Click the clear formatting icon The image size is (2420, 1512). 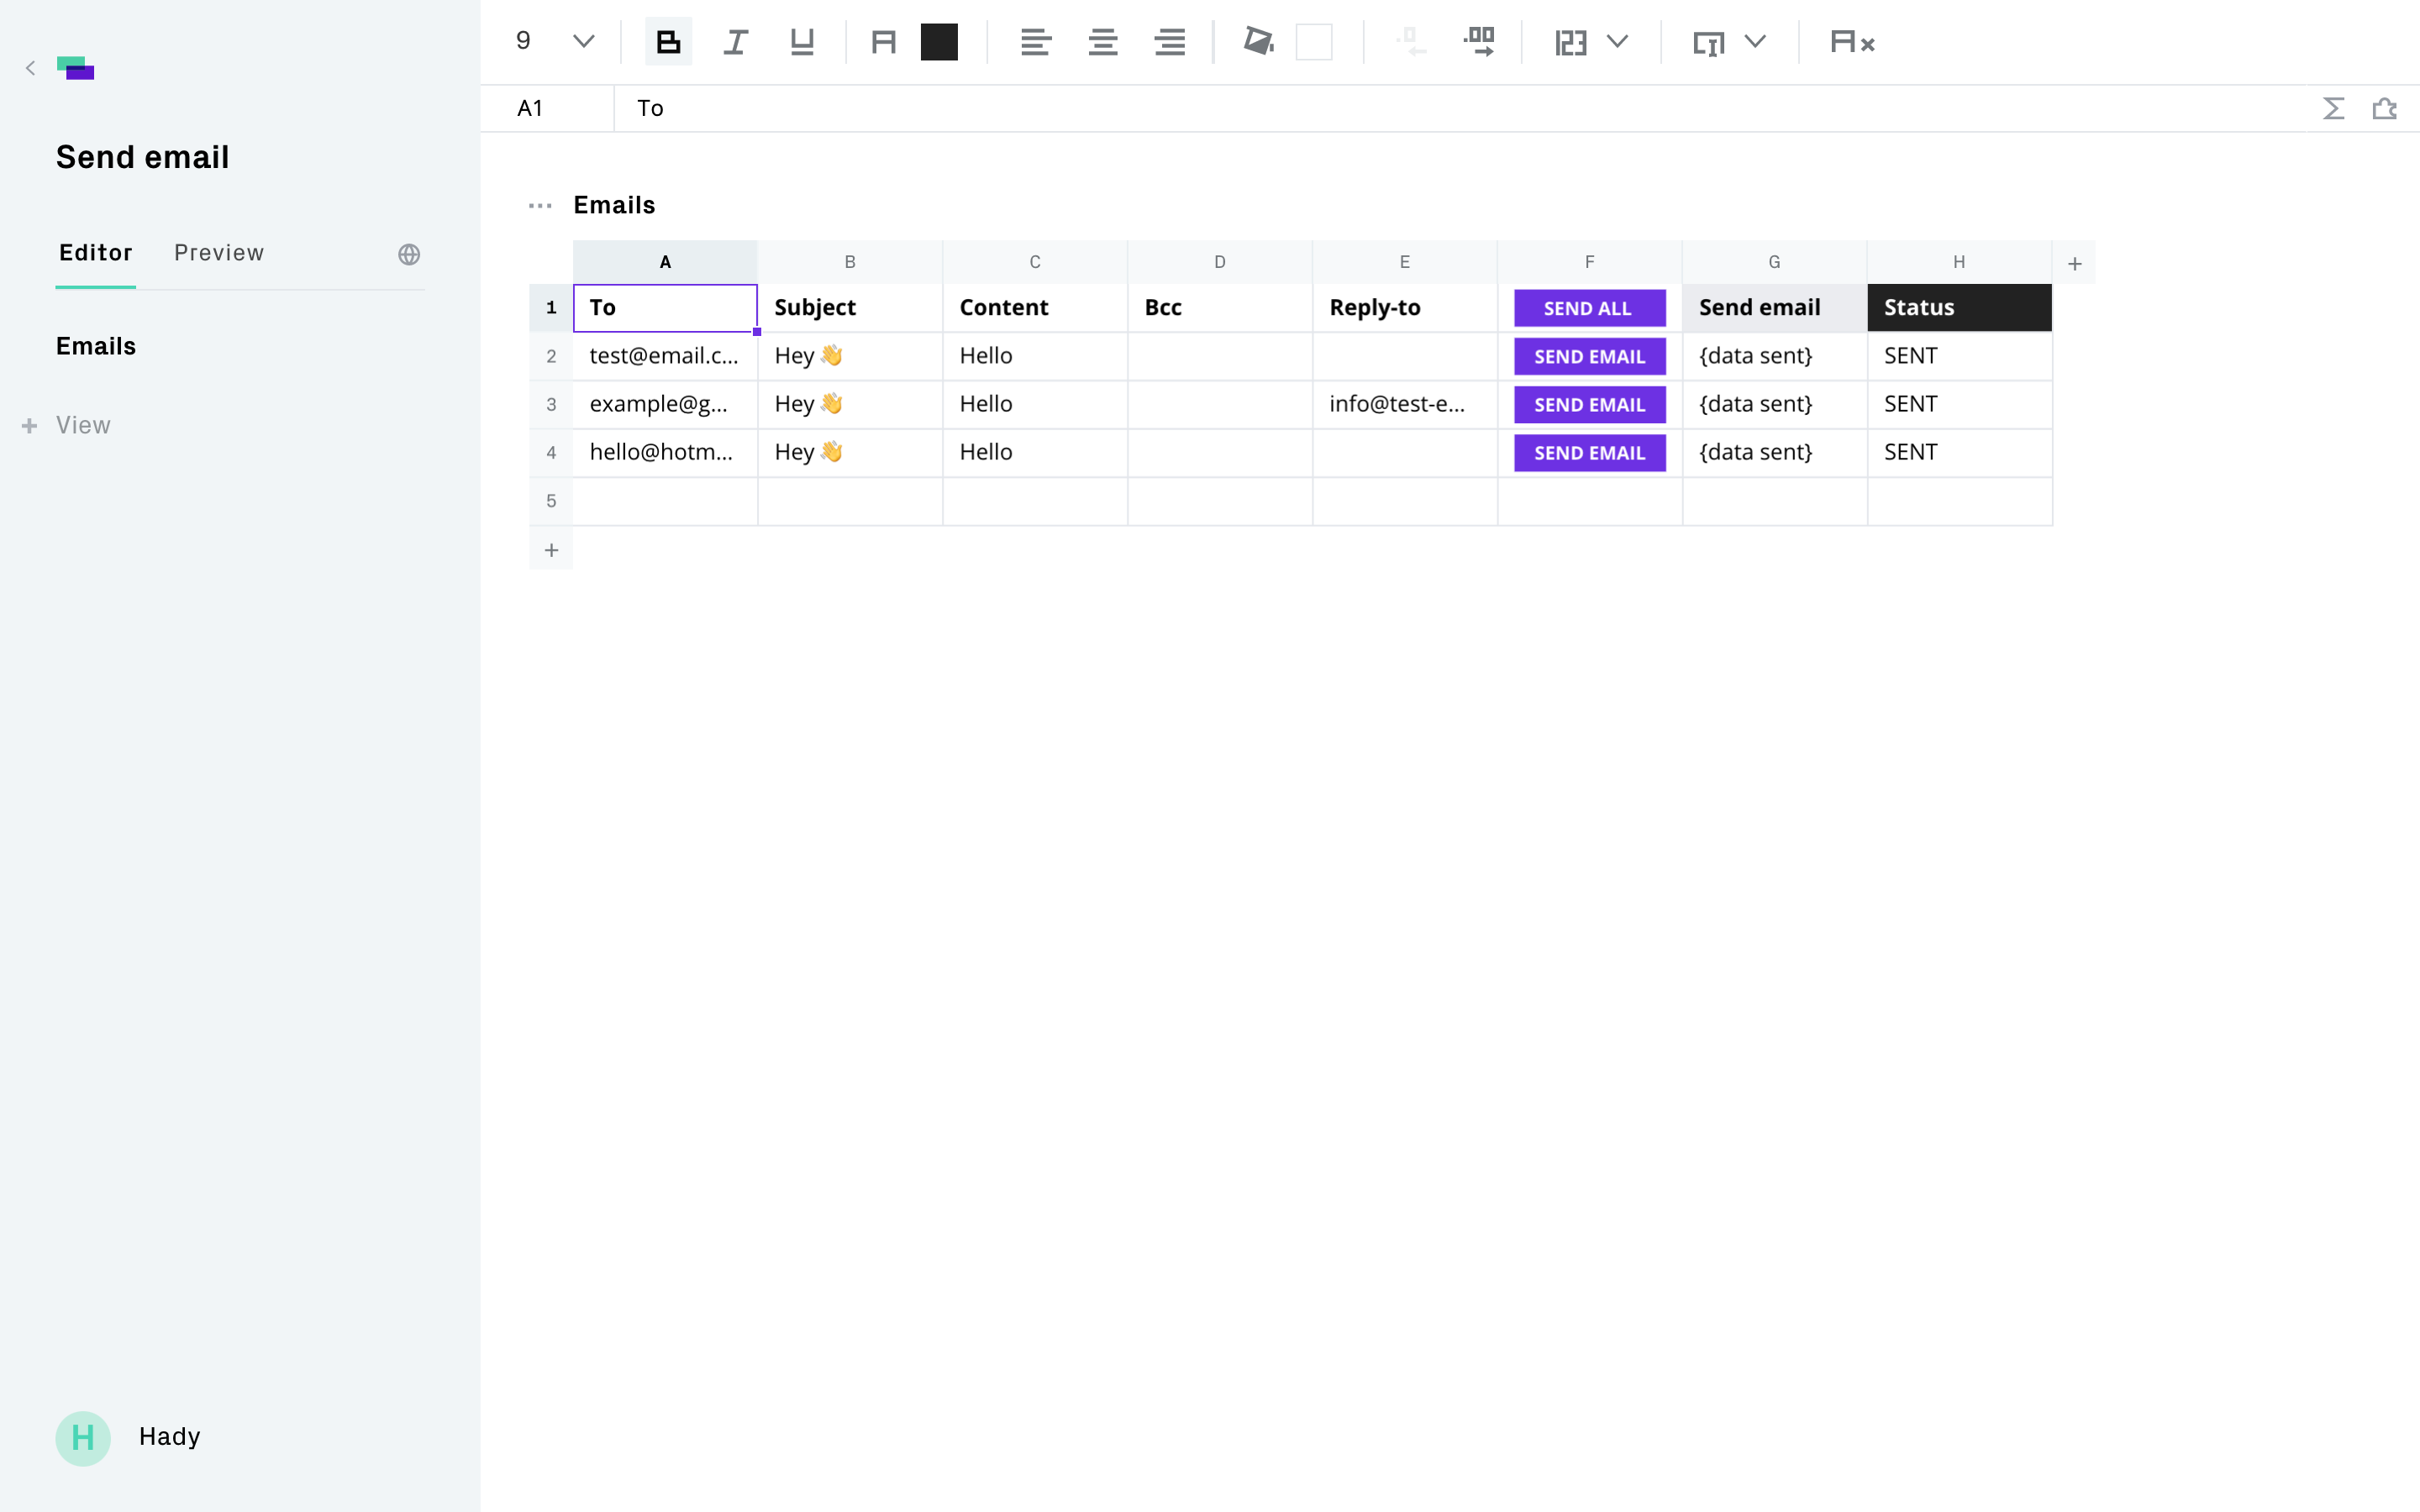pos(1852,42)
